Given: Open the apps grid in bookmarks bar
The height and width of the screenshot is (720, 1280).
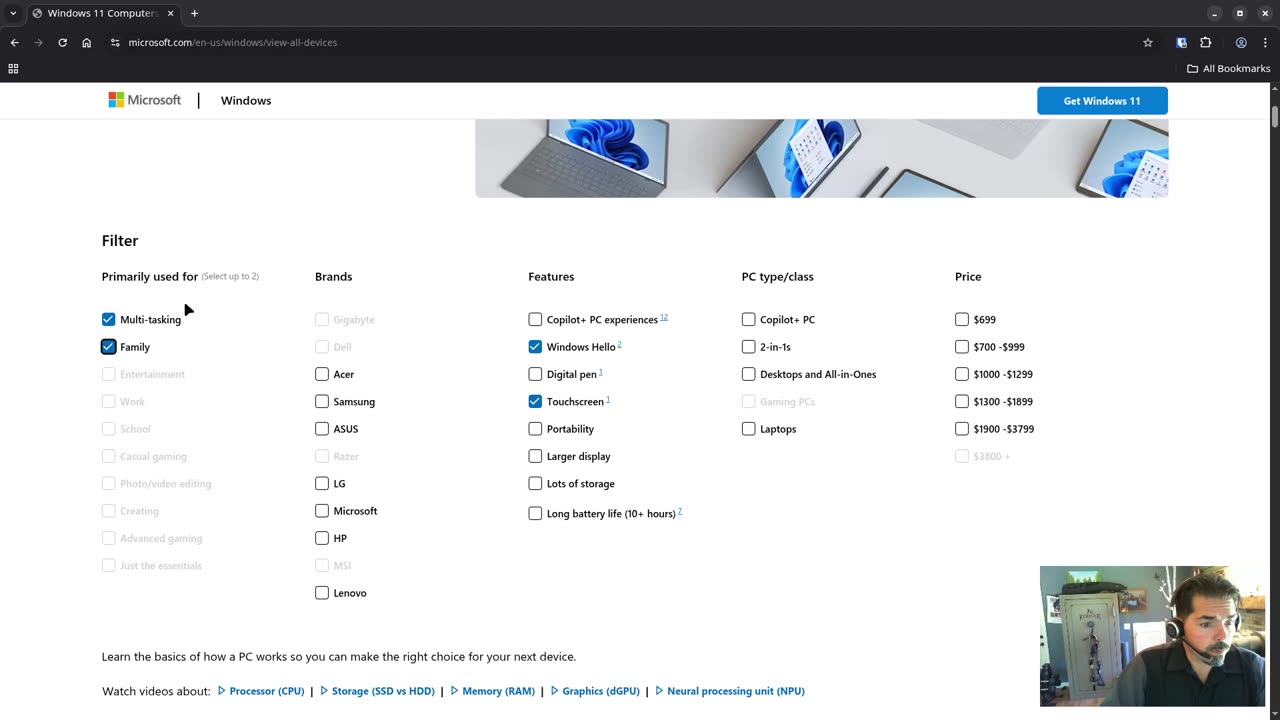Looking at the screenshot, I should [13, 69].
